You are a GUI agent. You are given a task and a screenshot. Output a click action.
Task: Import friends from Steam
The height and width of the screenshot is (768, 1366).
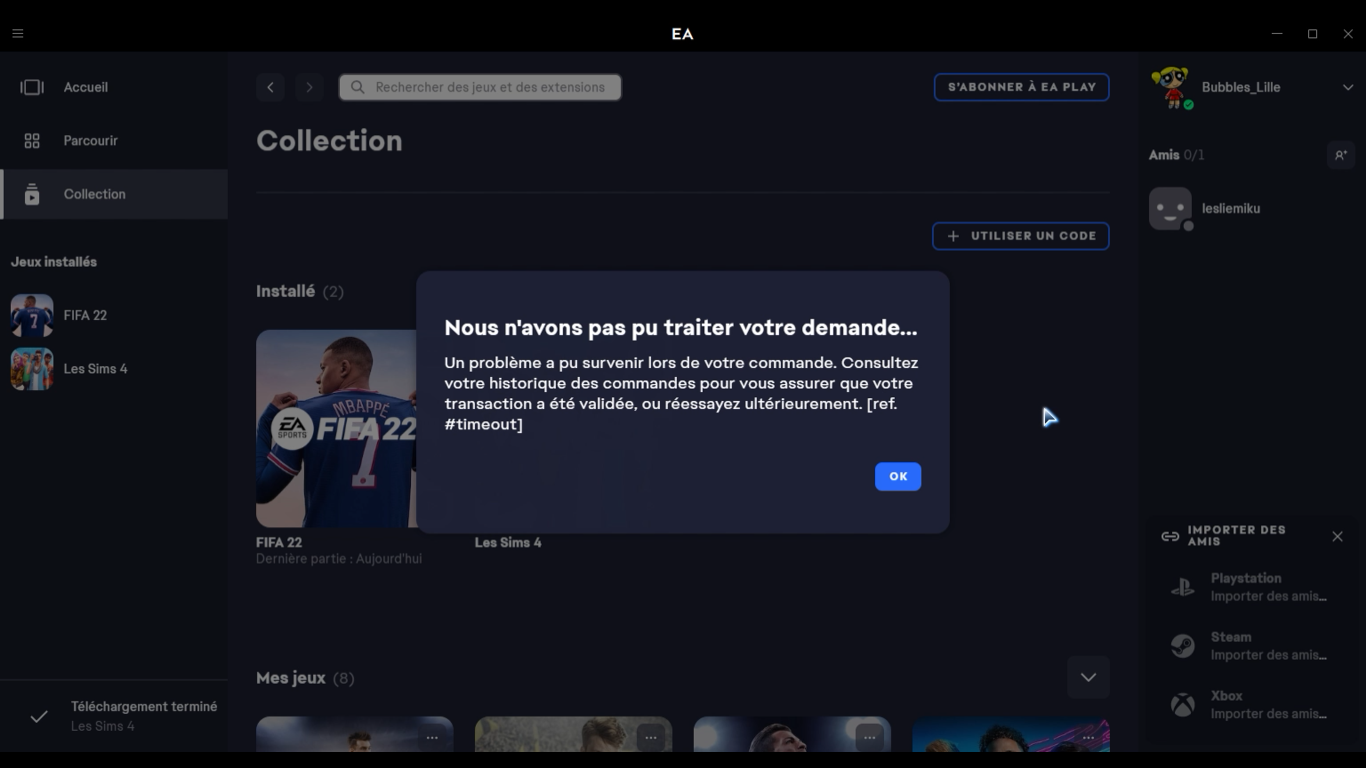pos(1251,646)
